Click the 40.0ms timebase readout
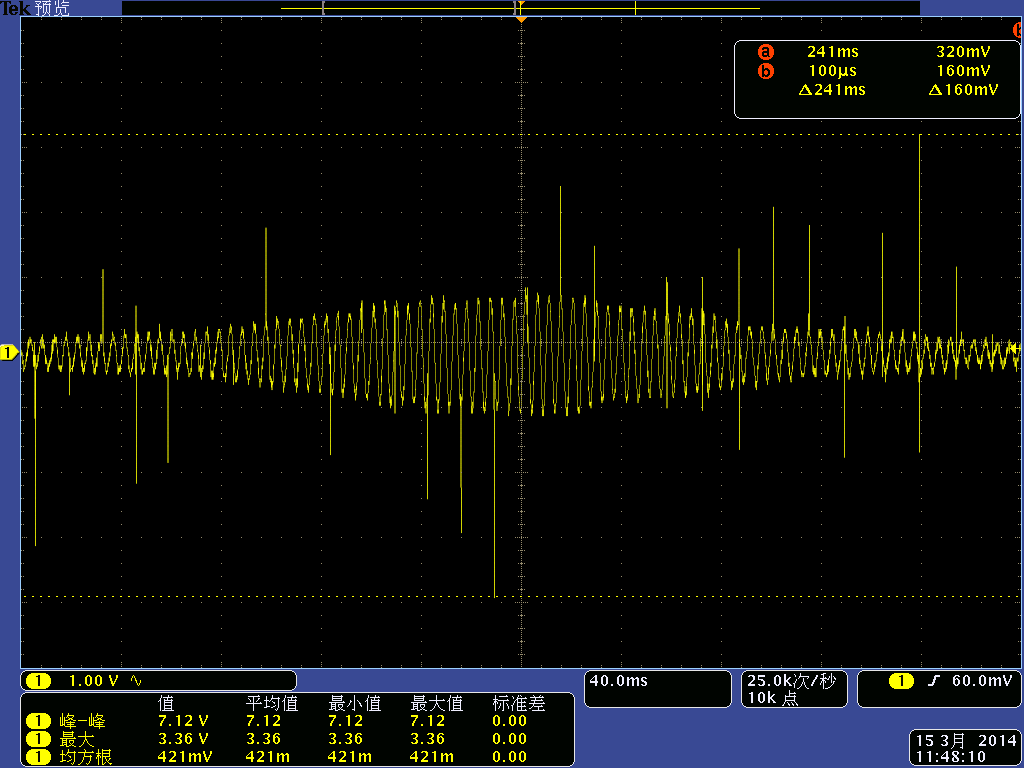 click(x=618, y=681)
